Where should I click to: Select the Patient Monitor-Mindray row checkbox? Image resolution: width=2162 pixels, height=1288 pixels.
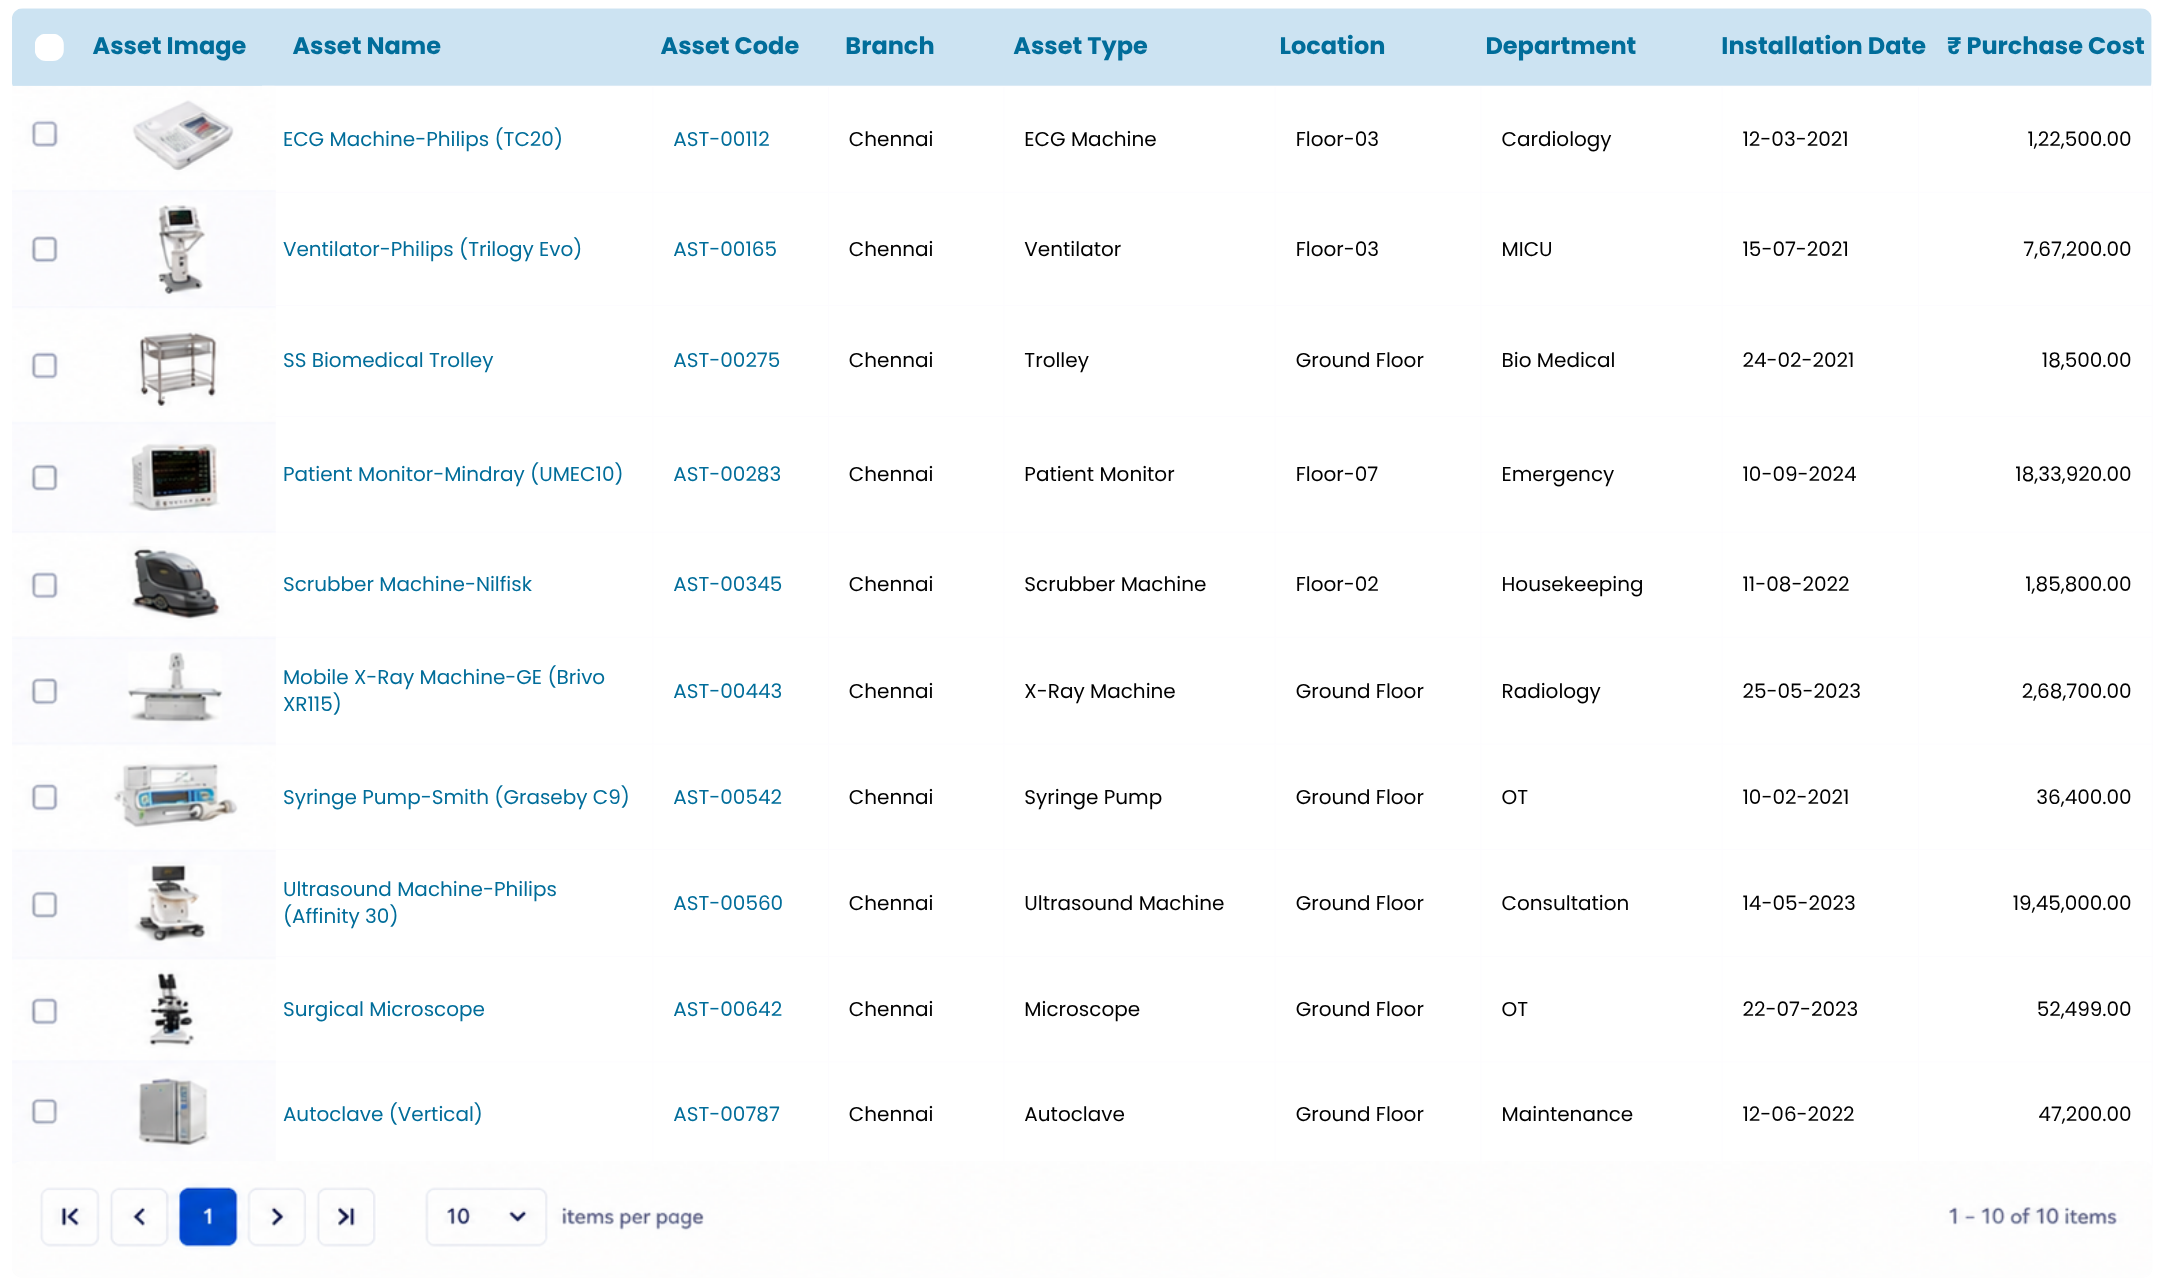point(45,477)
